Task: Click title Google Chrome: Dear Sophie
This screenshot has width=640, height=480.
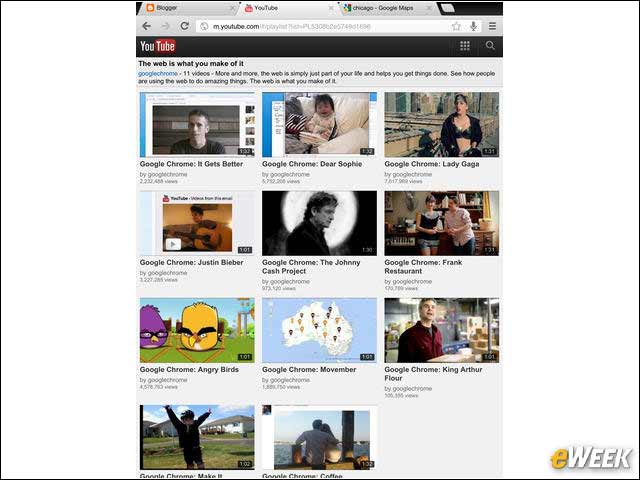Action: (x=312, y=164)
